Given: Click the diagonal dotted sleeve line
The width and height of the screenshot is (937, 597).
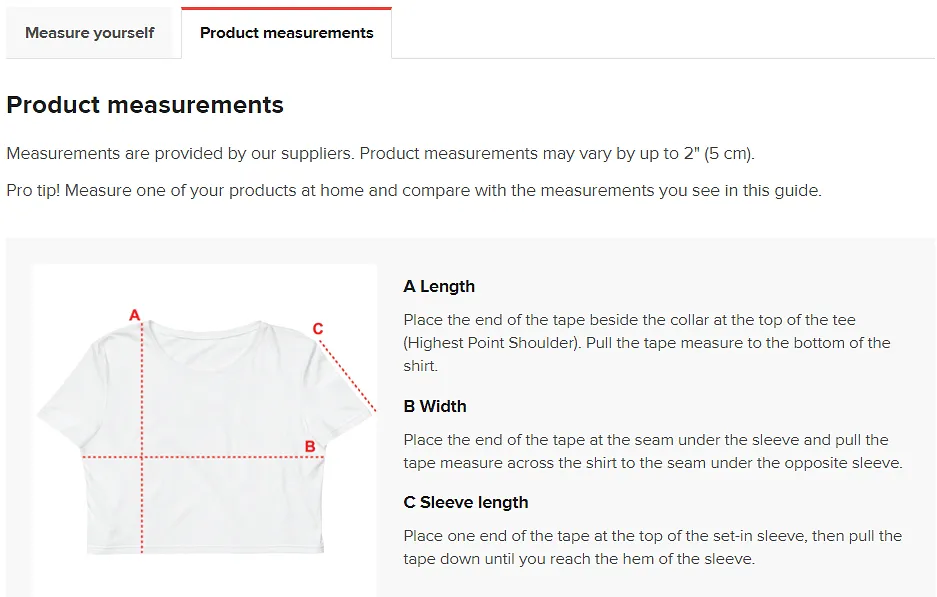Looking at the screenshot, I should point(348,376).
